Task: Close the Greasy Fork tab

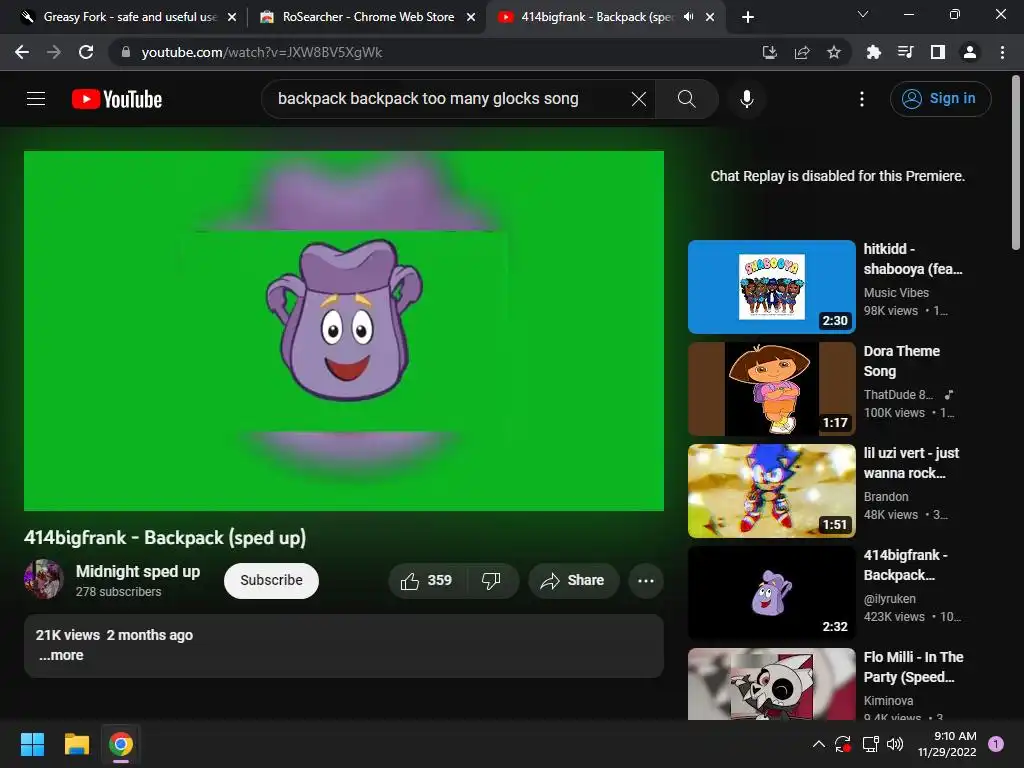Action: point(232,17)
